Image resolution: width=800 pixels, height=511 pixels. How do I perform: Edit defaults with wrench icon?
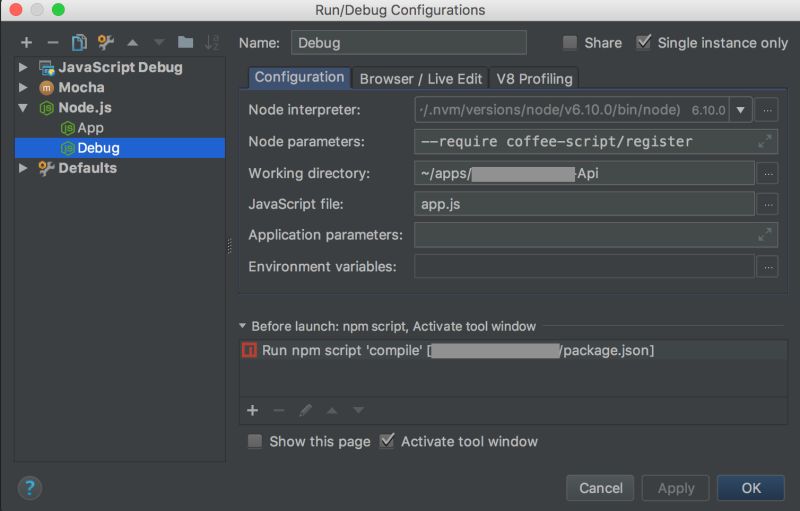tap(106, 43)
